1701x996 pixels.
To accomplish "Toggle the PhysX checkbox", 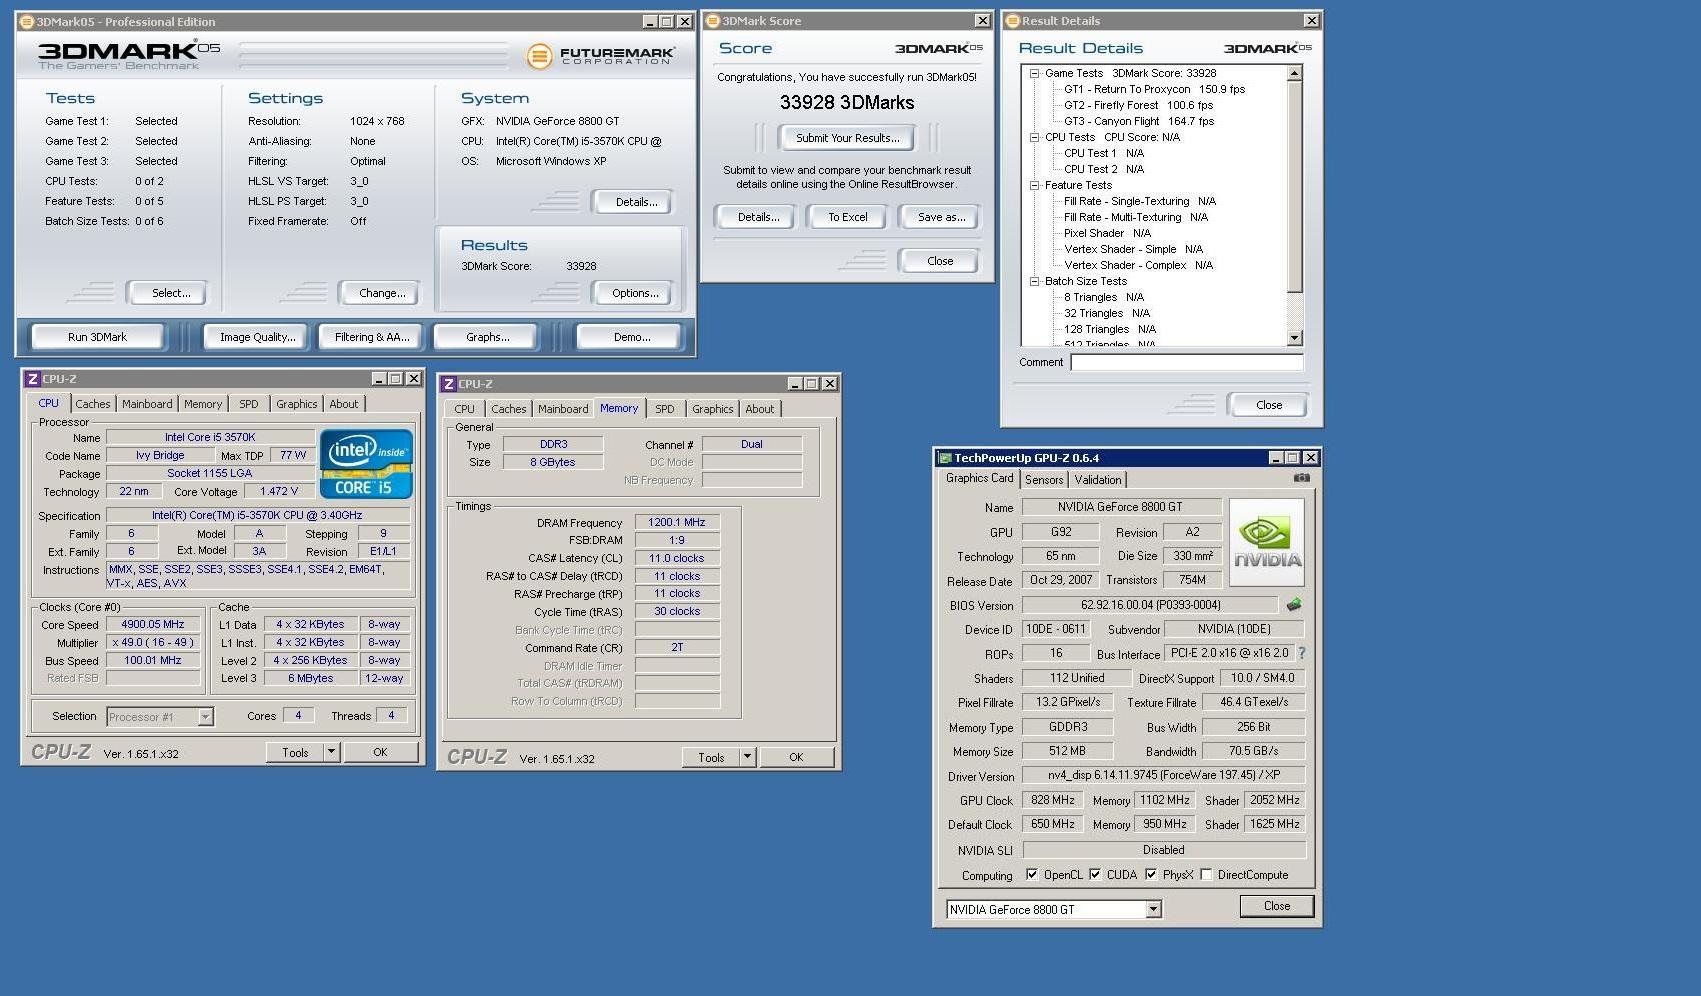I will click(1151, 875).
